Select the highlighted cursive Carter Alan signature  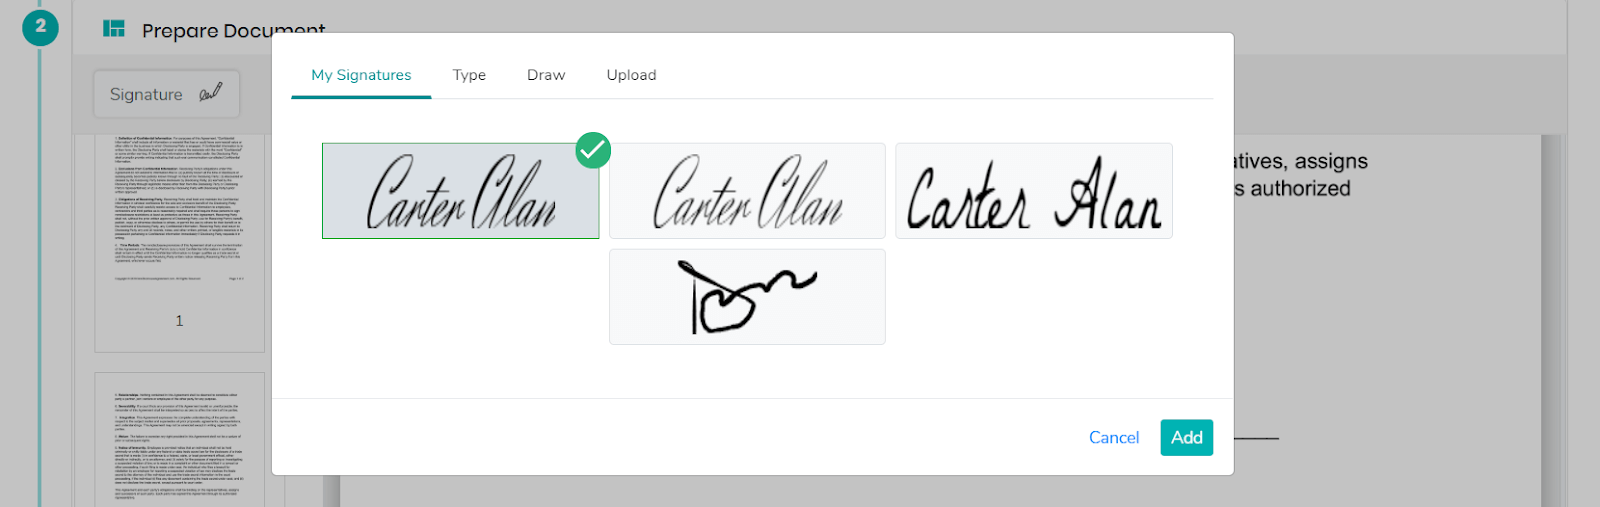[460, 191]
